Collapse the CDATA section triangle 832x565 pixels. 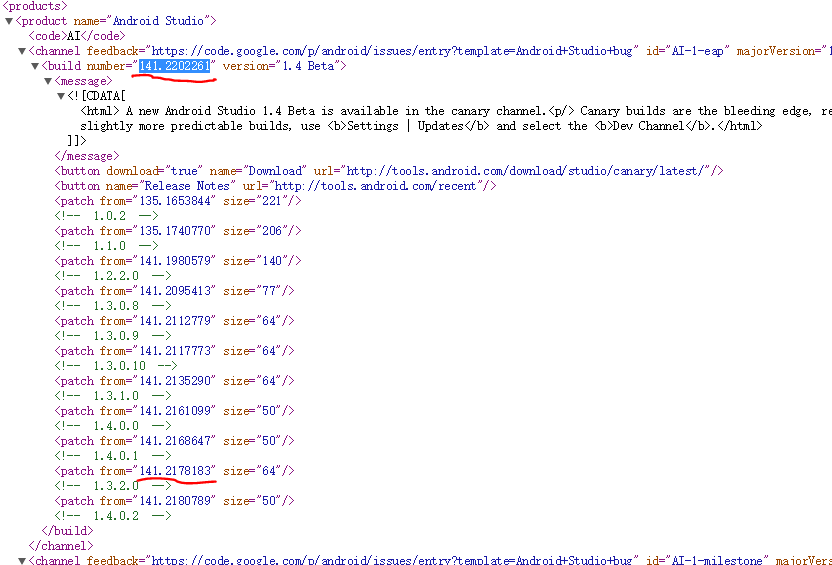pyautogui.click(x=60, y=96)
